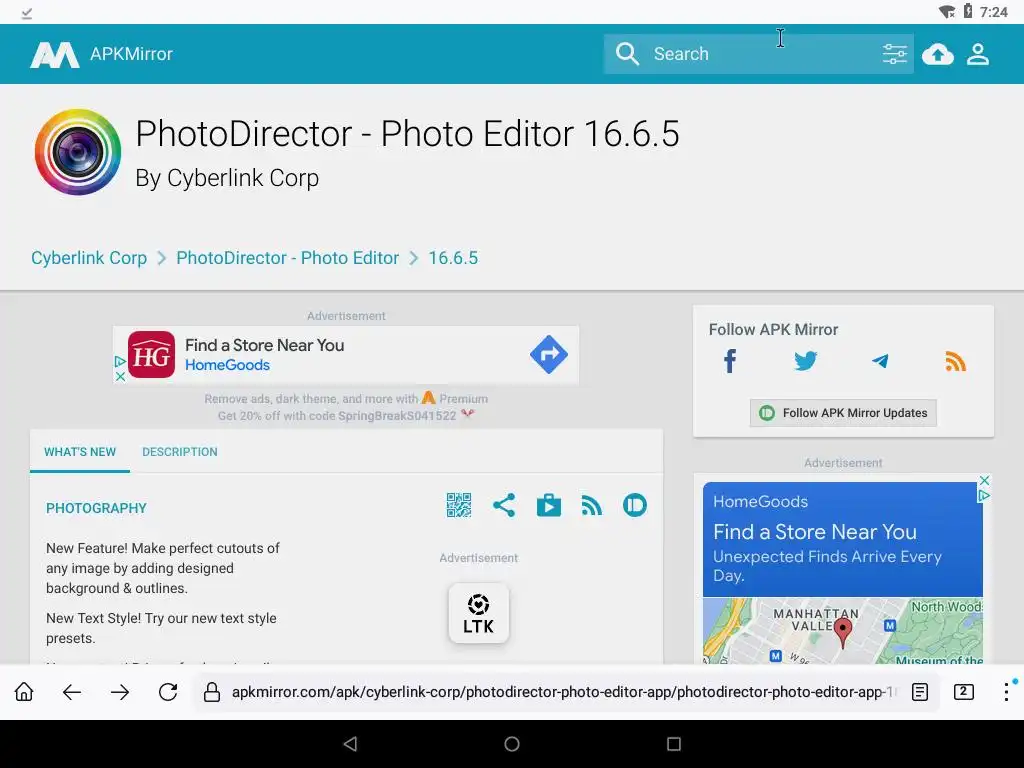
Task: Click HomeGoods link in banner ad
Action: [x=227, y=365]
